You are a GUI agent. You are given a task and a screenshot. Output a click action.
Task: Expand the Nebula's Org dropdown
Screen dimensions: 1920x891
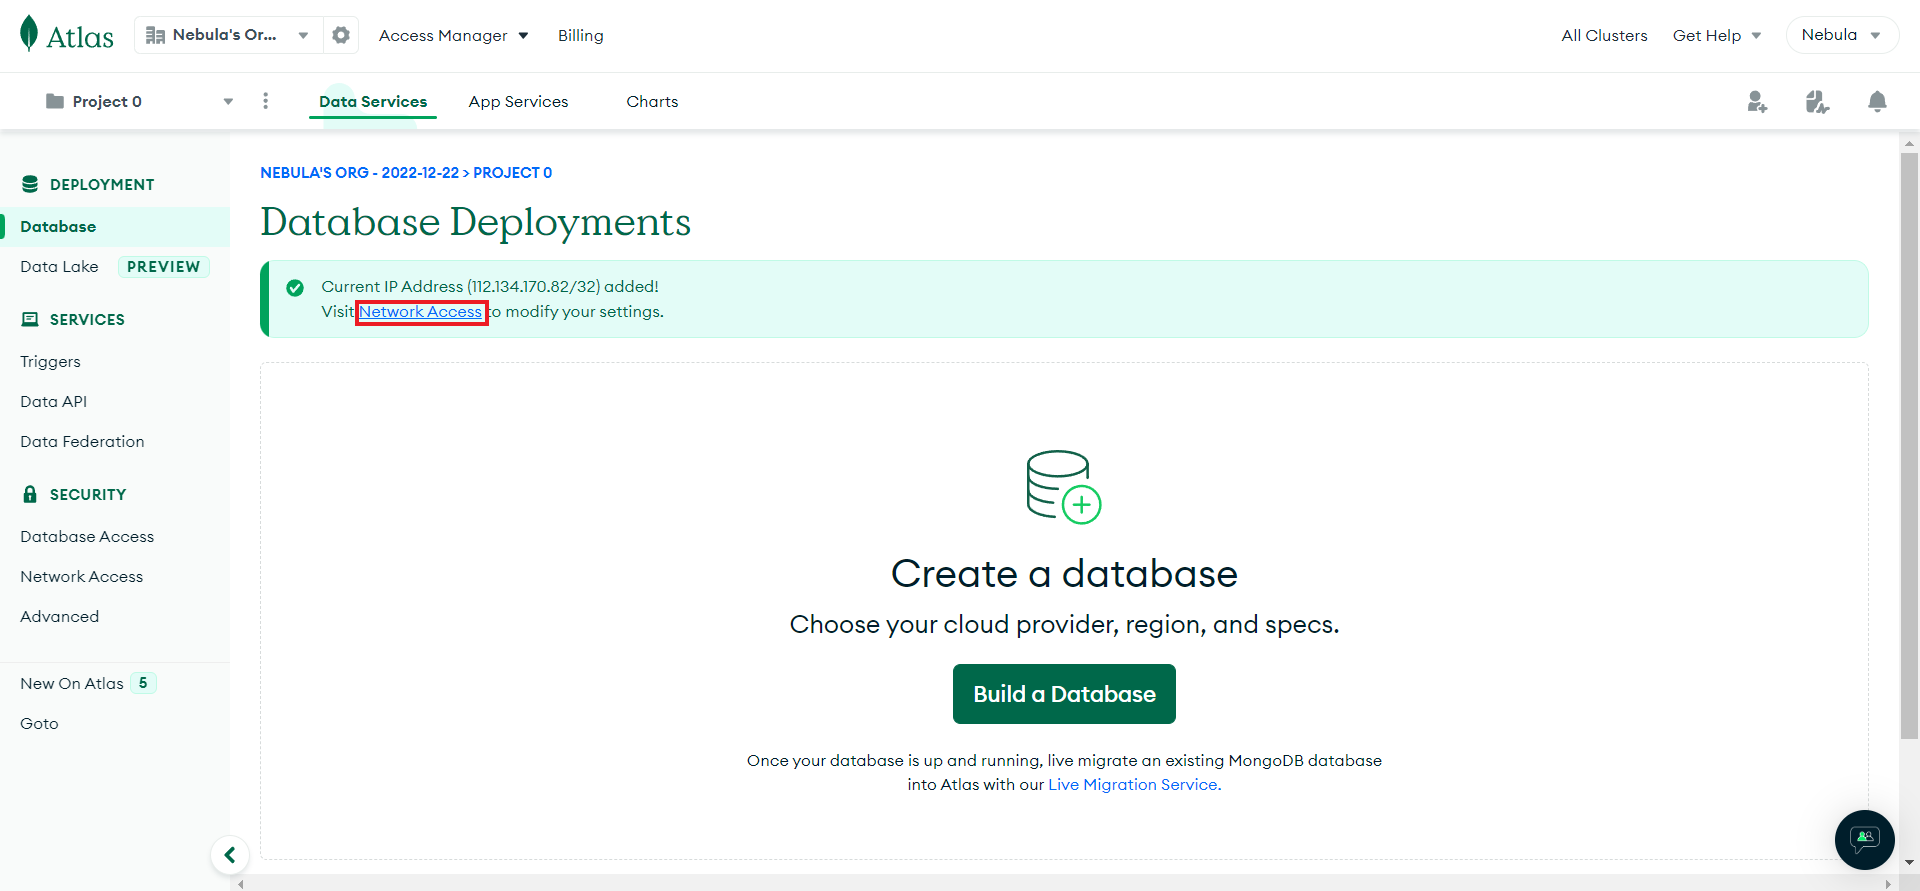[303, 35]
